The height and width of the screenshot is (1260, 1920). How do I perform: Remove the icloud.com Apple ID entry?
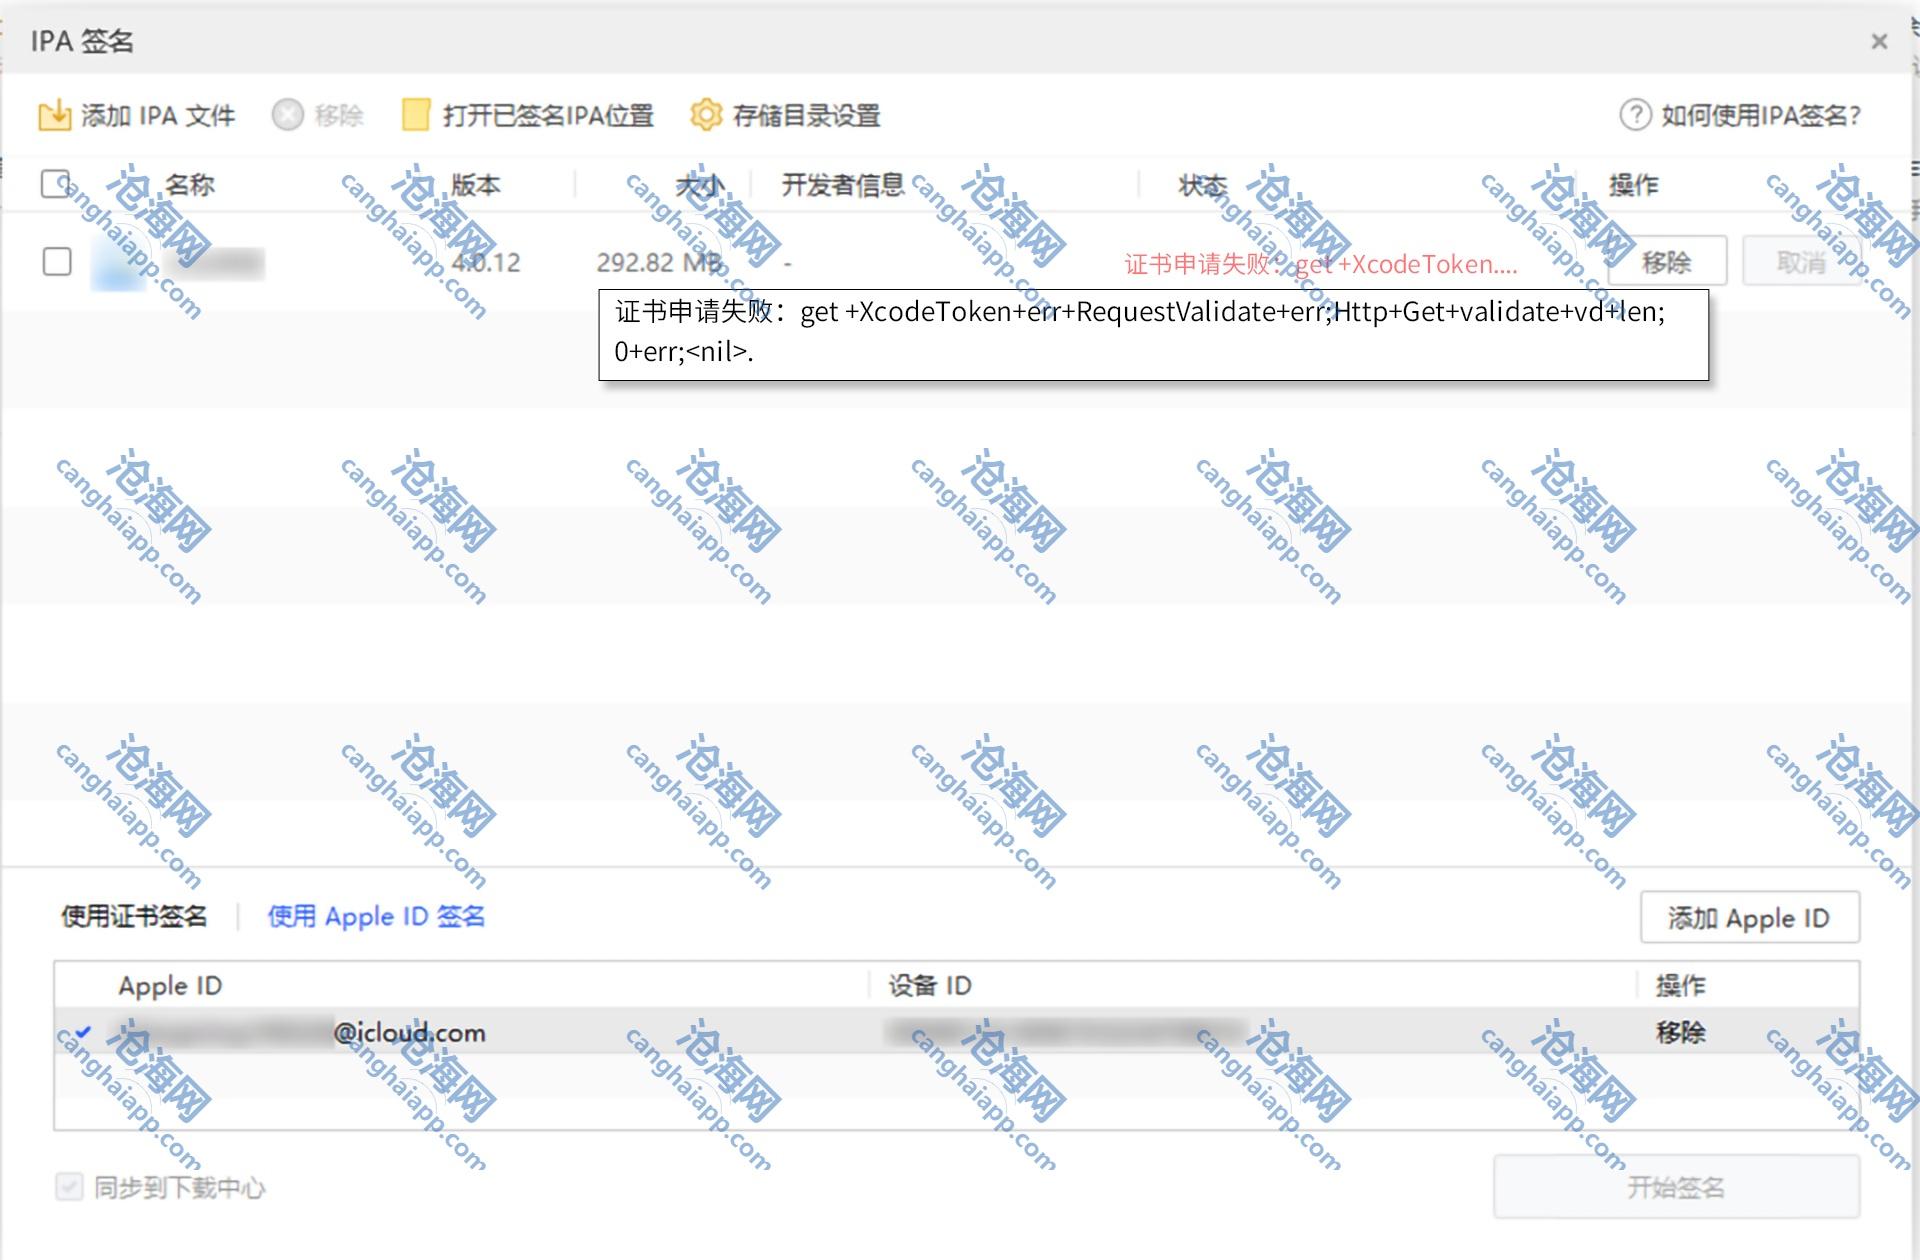(1680, 1031)
